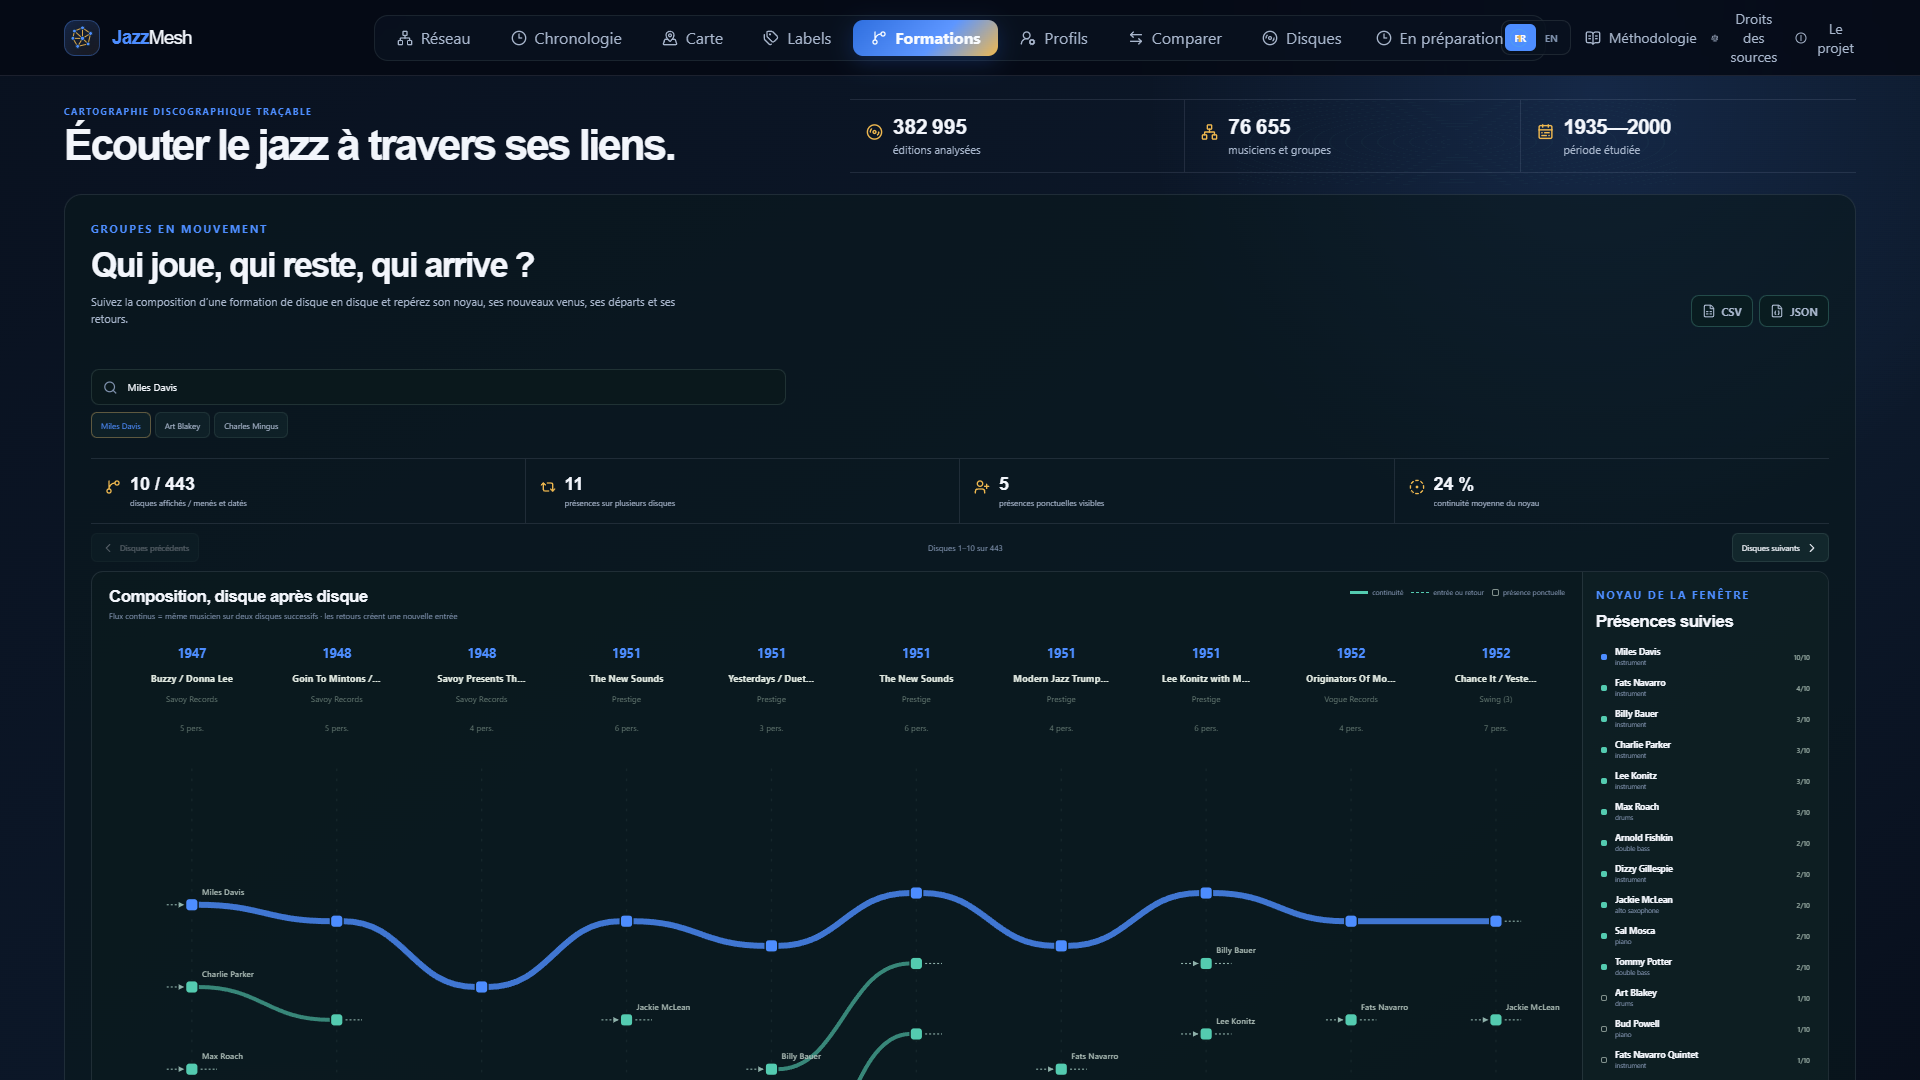
Task: Select Fats Navarro in Présences suivies
Action: click(1705, 688)
